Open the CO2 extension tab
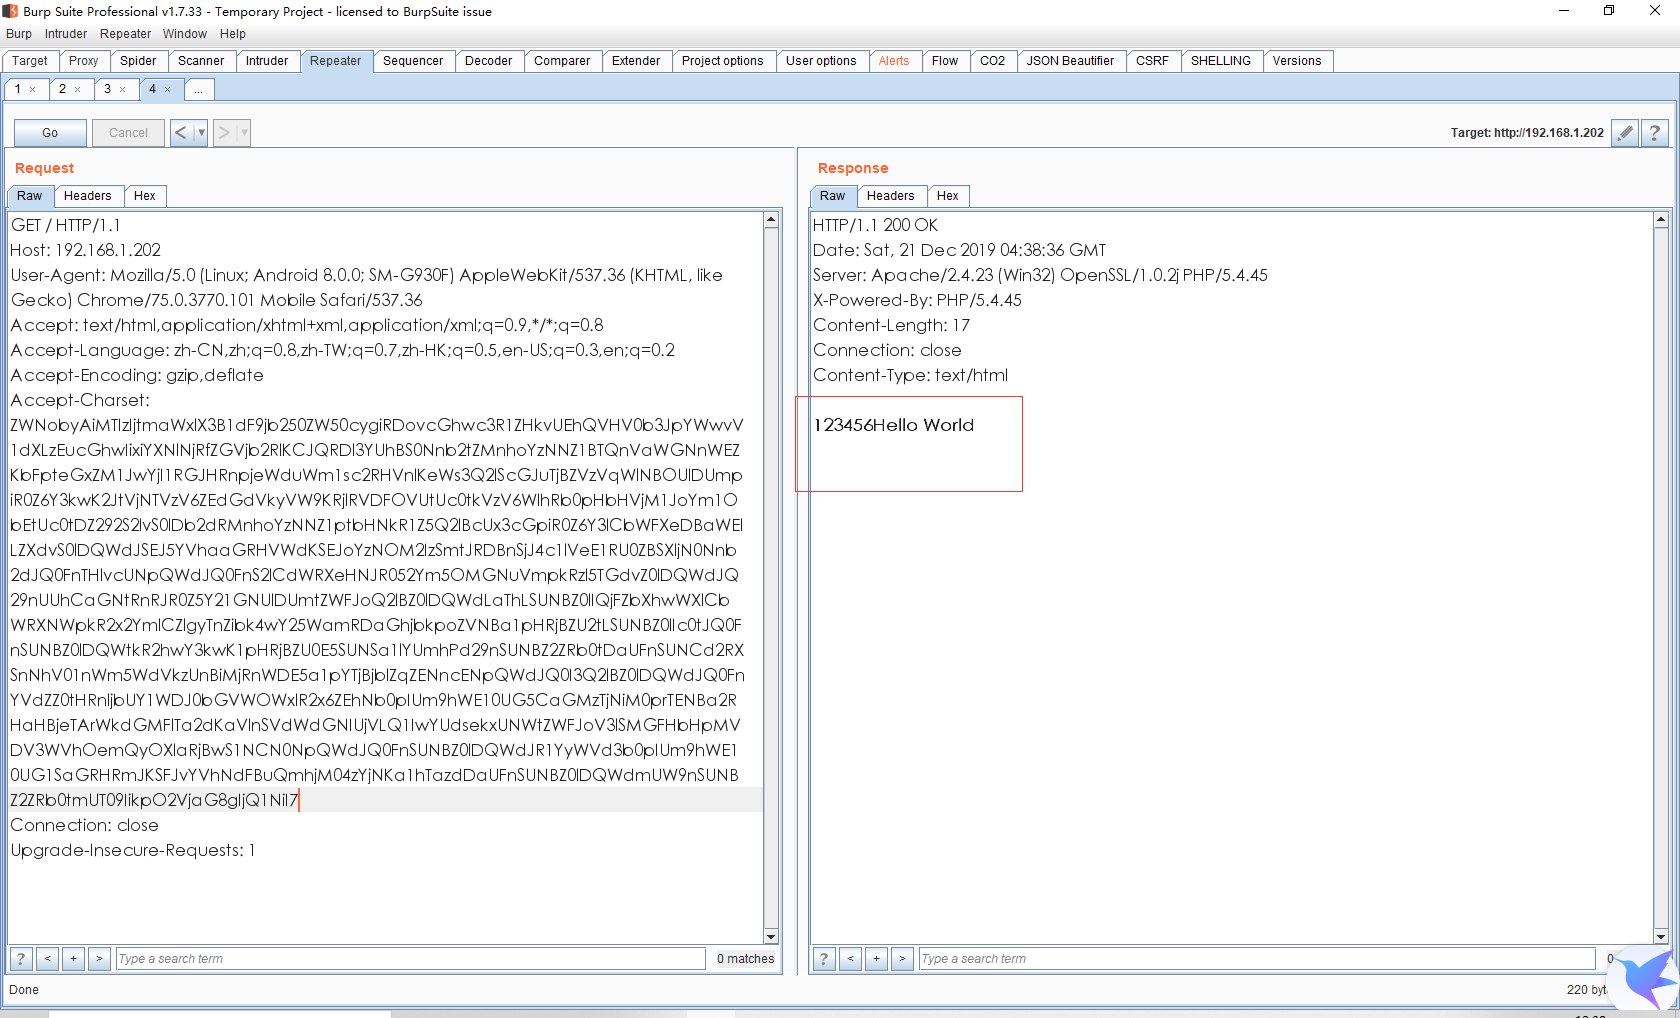Viewport: 1680px width, 1018px height. pyautogui.click(x=993, y=61)
